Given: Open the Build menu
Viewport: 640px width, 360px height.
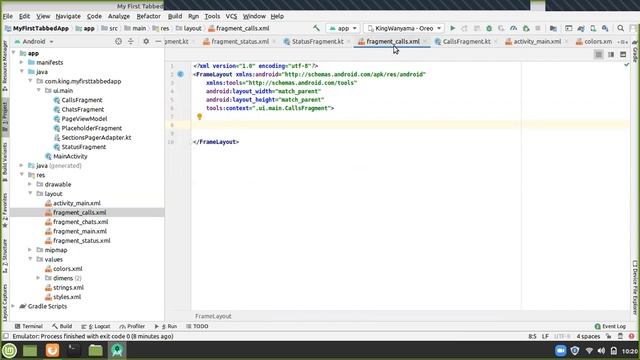Looking at the screenshot, I should tap(175, 16).
